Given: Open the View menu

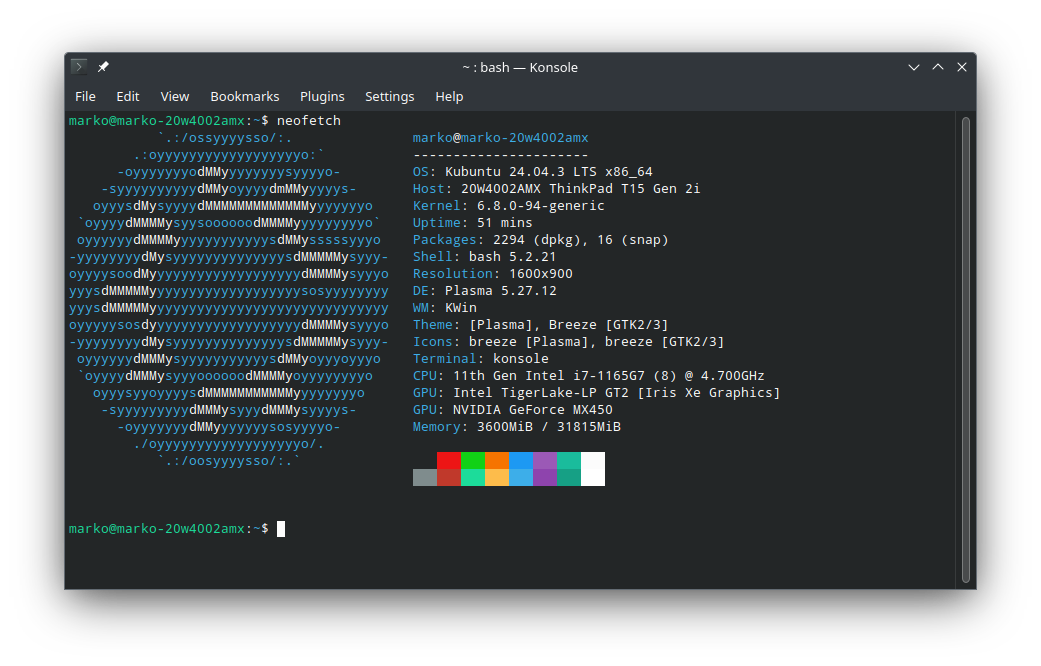Looking at the screenshot, I should (x=174, y=96).
